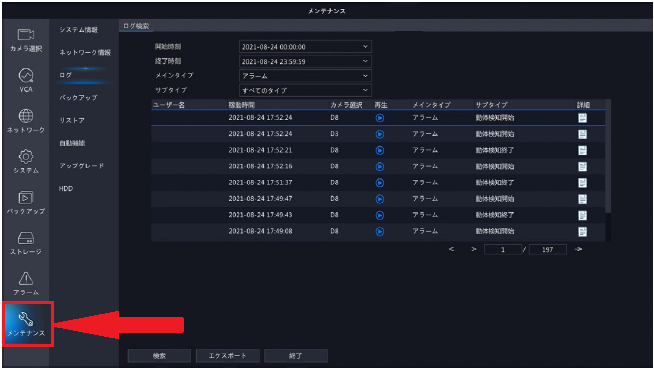This screenshot has width=654, height=368.
Task: Click the 終了 exit button
Action: coord(296,356)
